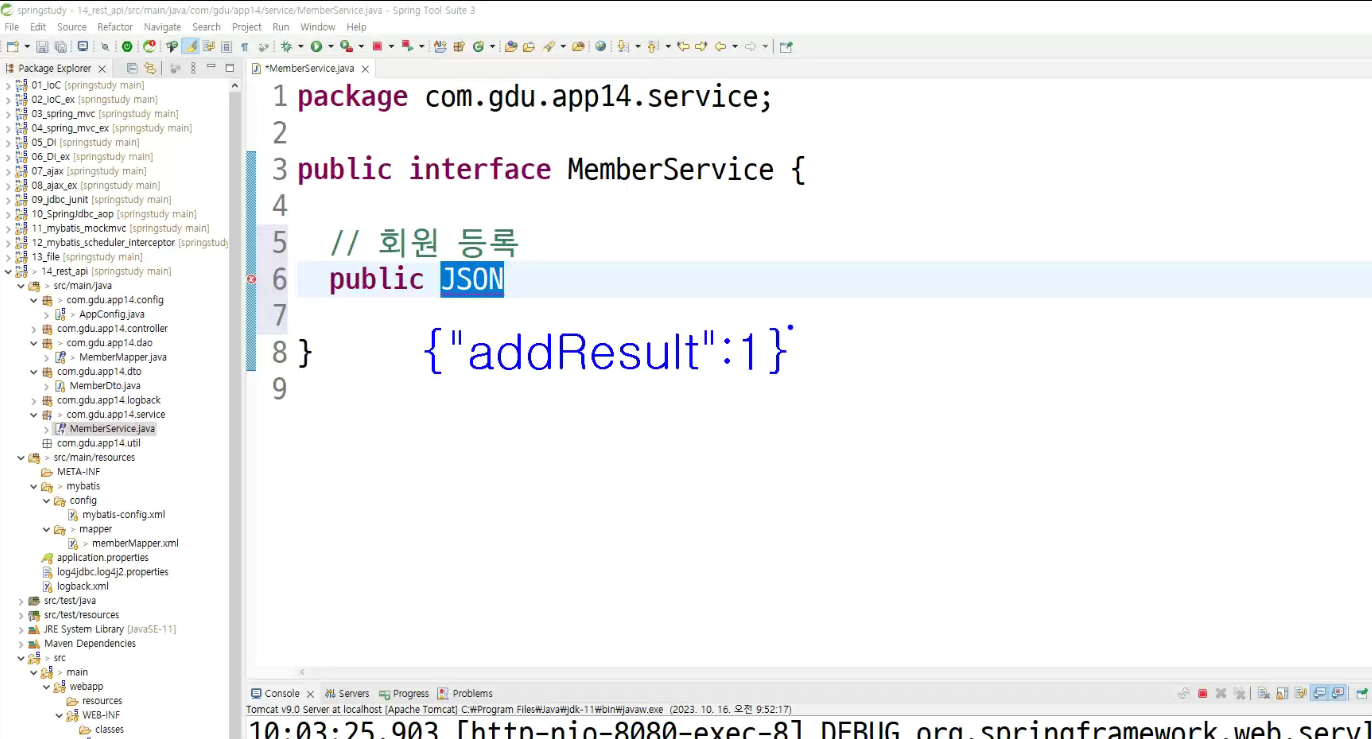Toggle Show Whitespace Characters pilcrow icon
Image resolution: width=1372 pixels, height=739 pixels.
[244, 46]
